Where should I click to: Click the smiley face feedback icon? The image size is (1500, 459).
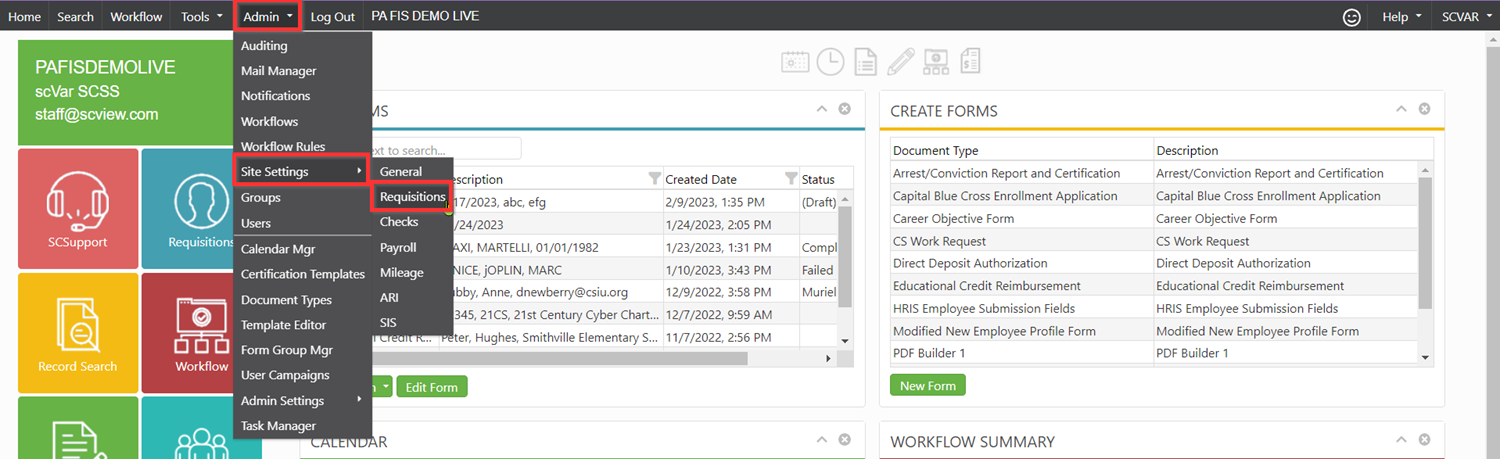point(1352,17)
